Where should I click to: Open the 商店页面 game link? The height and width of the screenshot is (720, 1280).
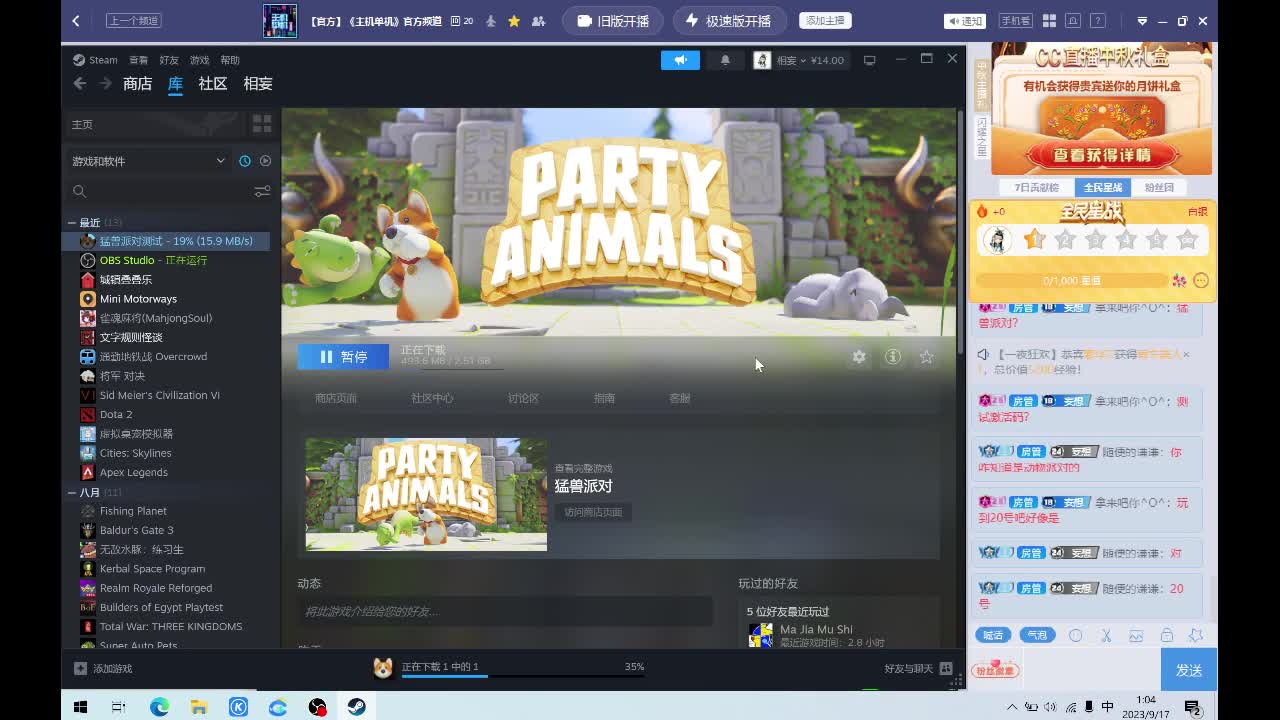point(336,398)
